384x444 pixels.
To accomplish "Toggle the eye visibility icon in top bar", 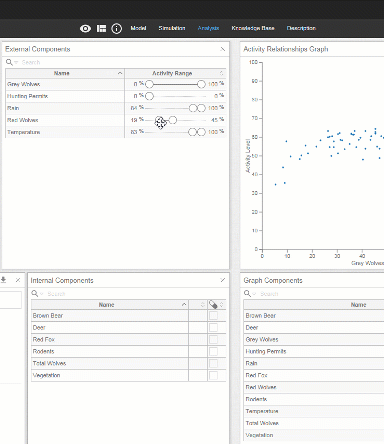I will (x=85, y=29).
